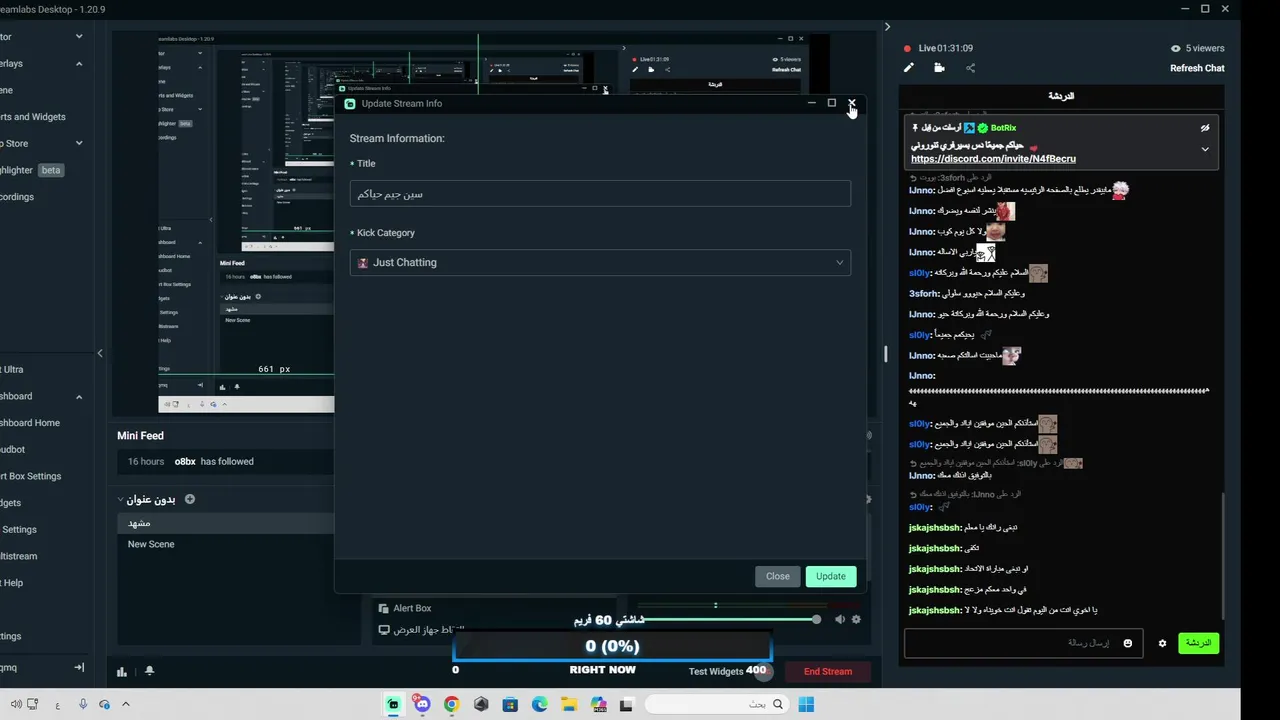Click the chat panel scrollbar
This screenshot has width=1280, height=720.
pyautogui.click(x=1222, y=555)
